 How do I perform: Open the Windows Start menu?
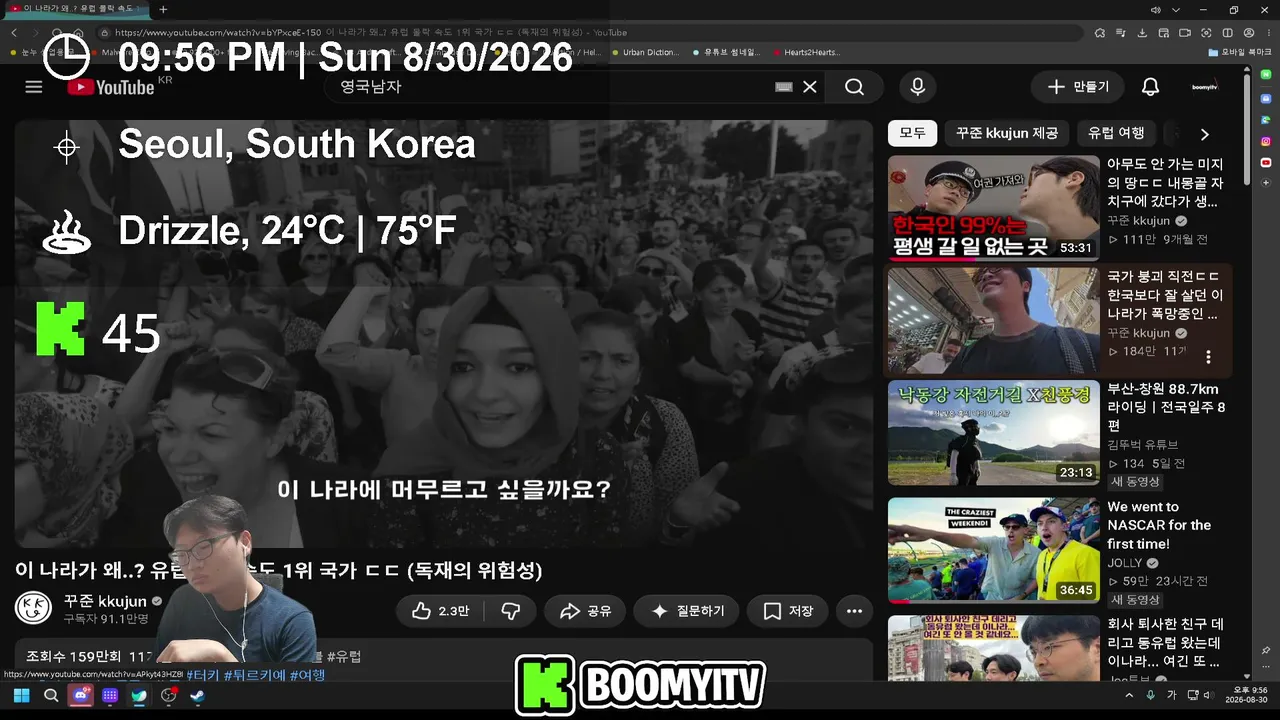click(21, 696)
